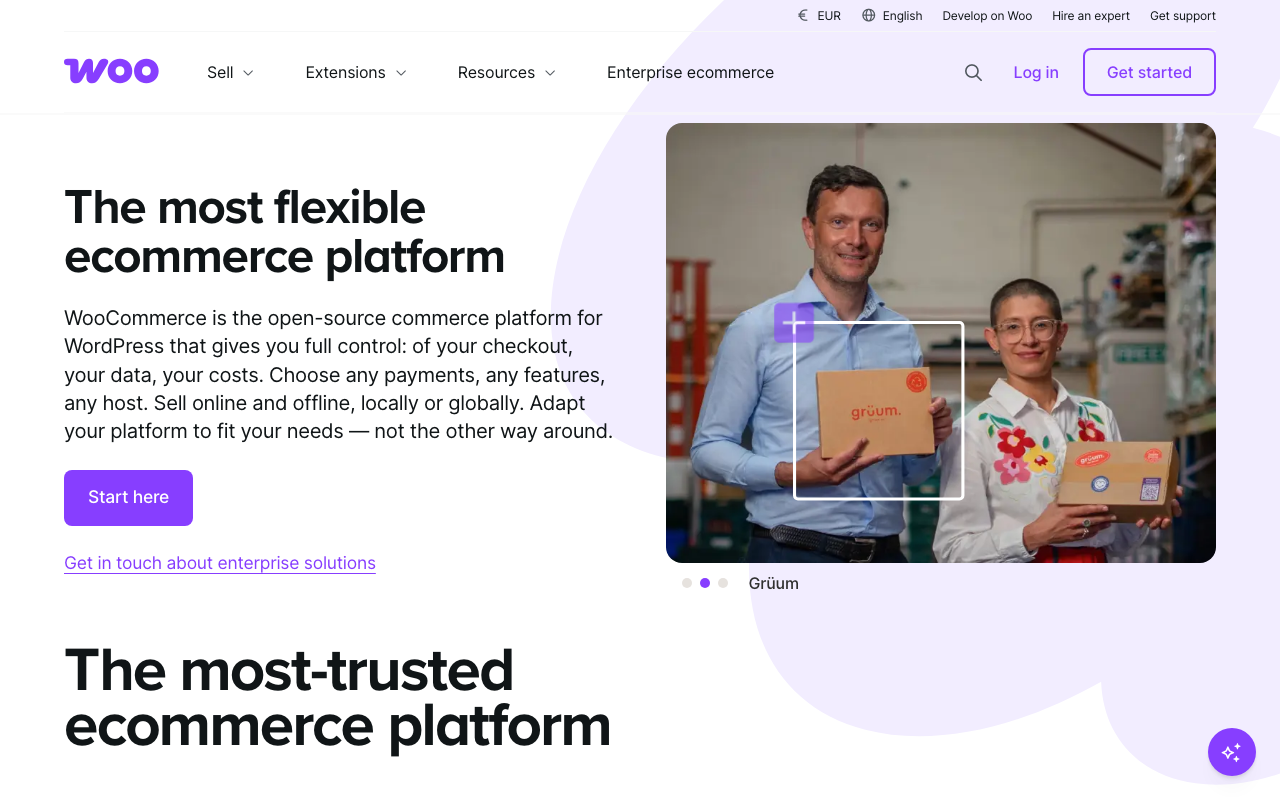Viewport: 1280px width, 800px height.
Task: Open the Get support link
Action: click(1183, 16)
